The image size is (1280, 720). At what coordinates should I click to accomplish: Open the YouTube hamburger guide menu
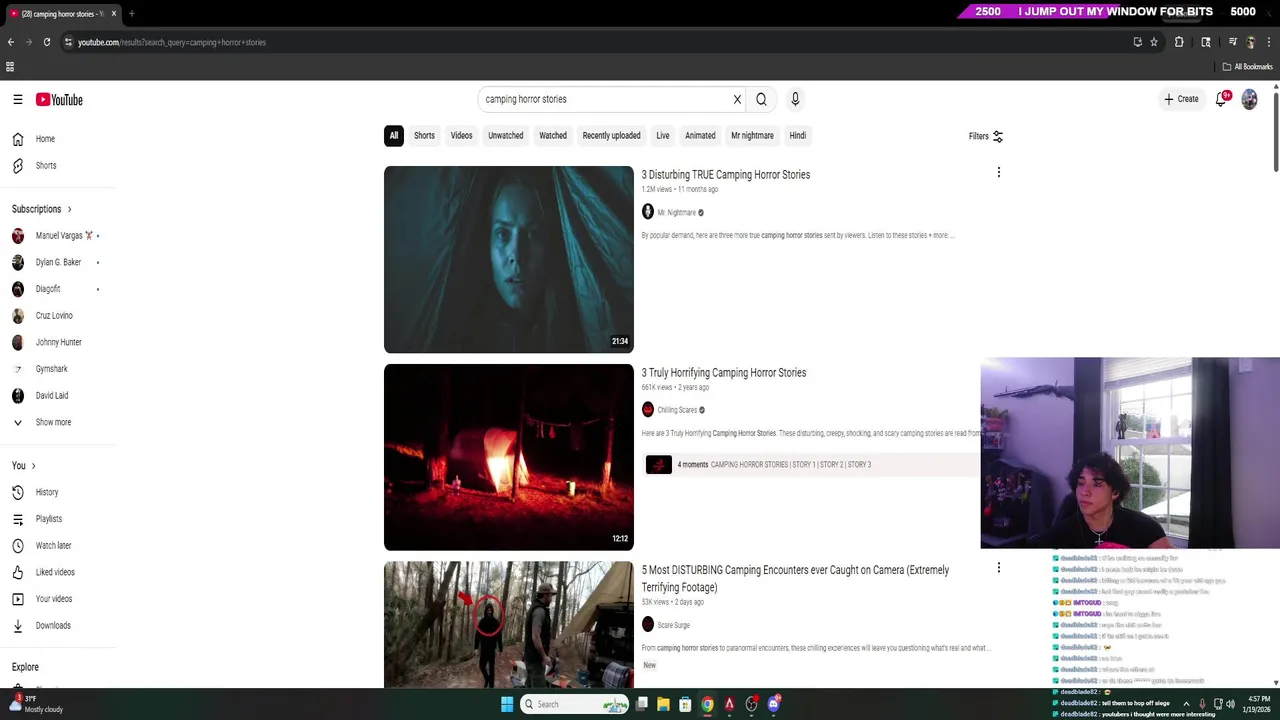[x=18, y=99]
